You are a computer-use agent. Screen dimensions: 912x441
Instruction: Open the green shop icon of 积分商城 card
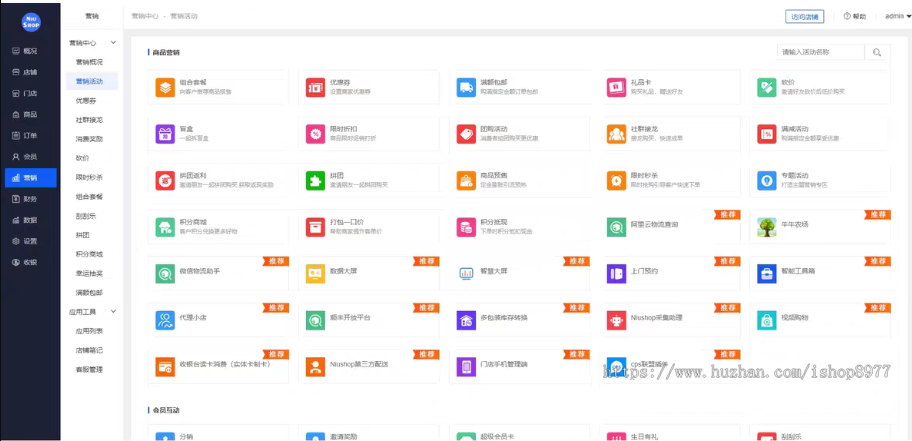point(165,227)
